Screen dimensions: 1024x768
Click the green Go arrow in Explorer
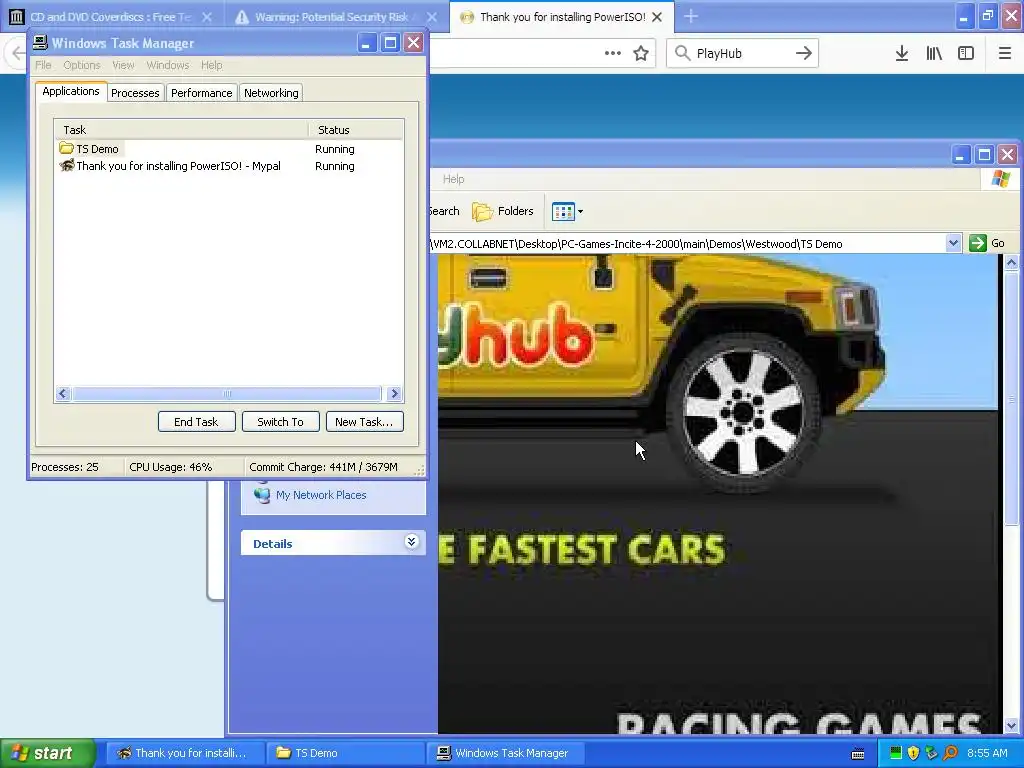(978, 244)
